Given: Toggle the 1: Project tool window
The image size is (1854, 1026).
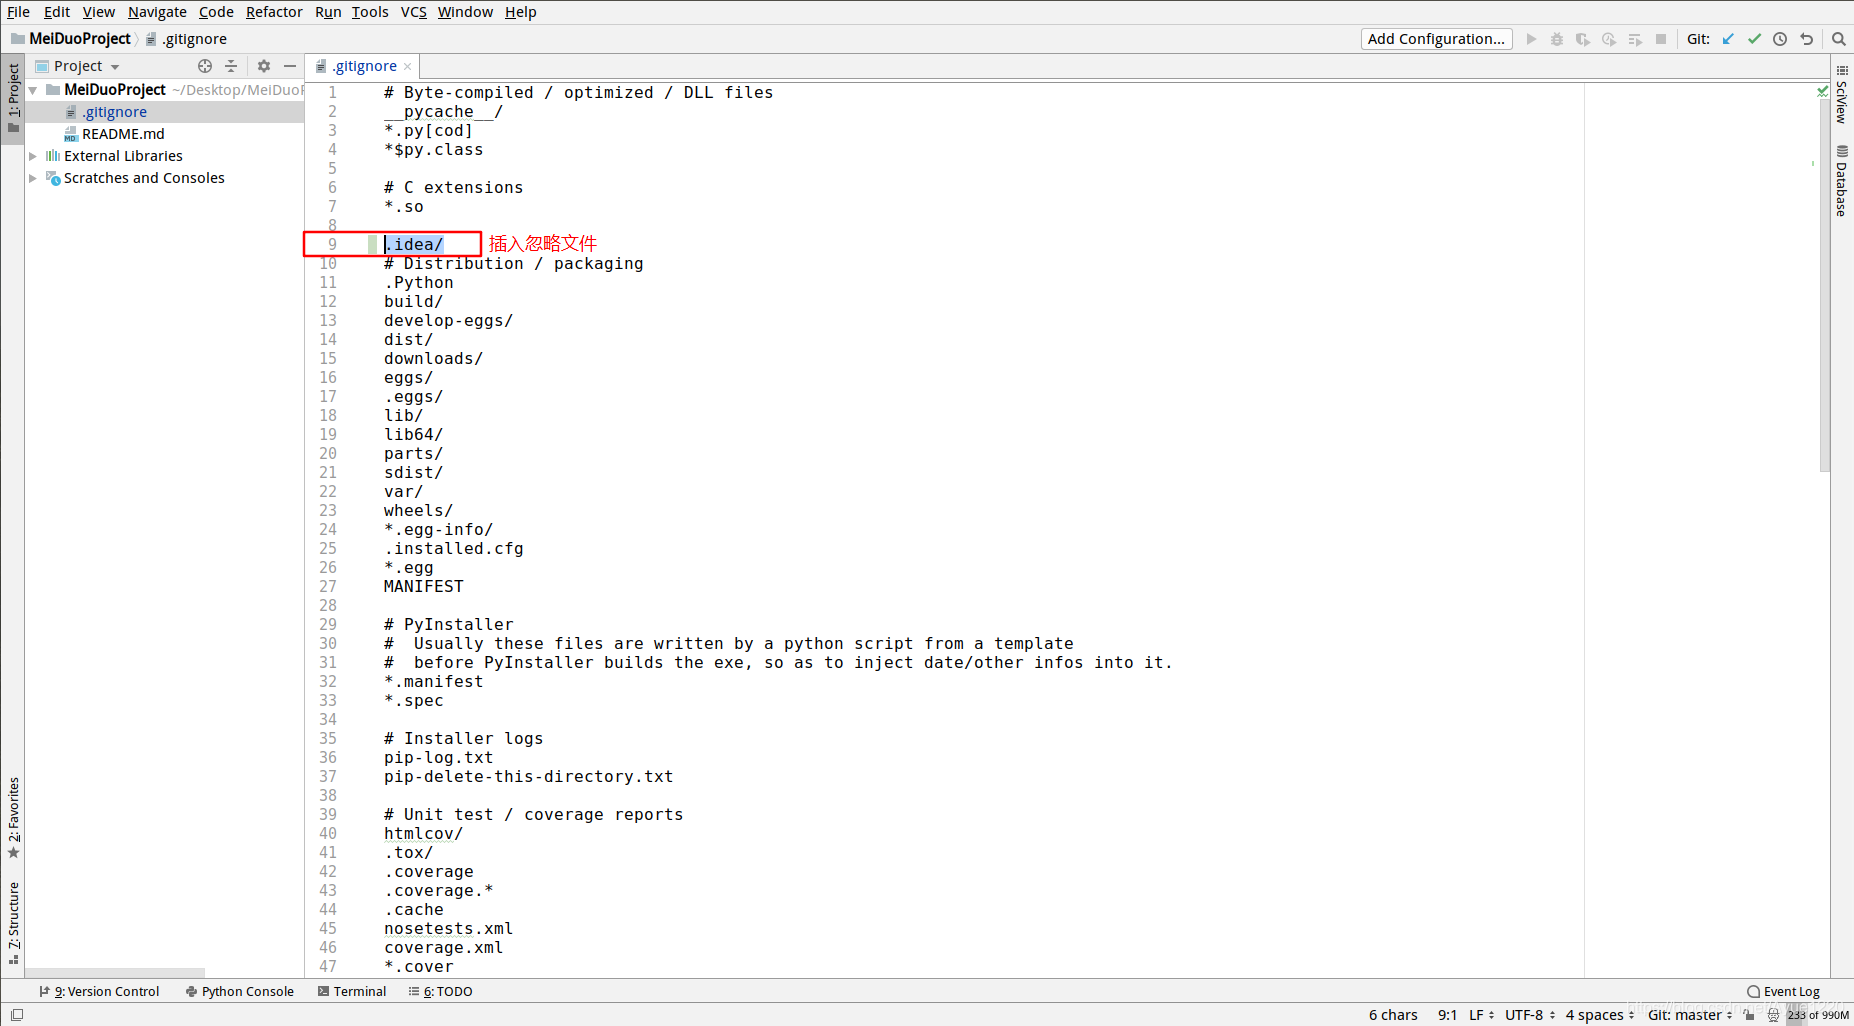Looking at the screenshot, I should pyautogui.click(x=13, y=99).
